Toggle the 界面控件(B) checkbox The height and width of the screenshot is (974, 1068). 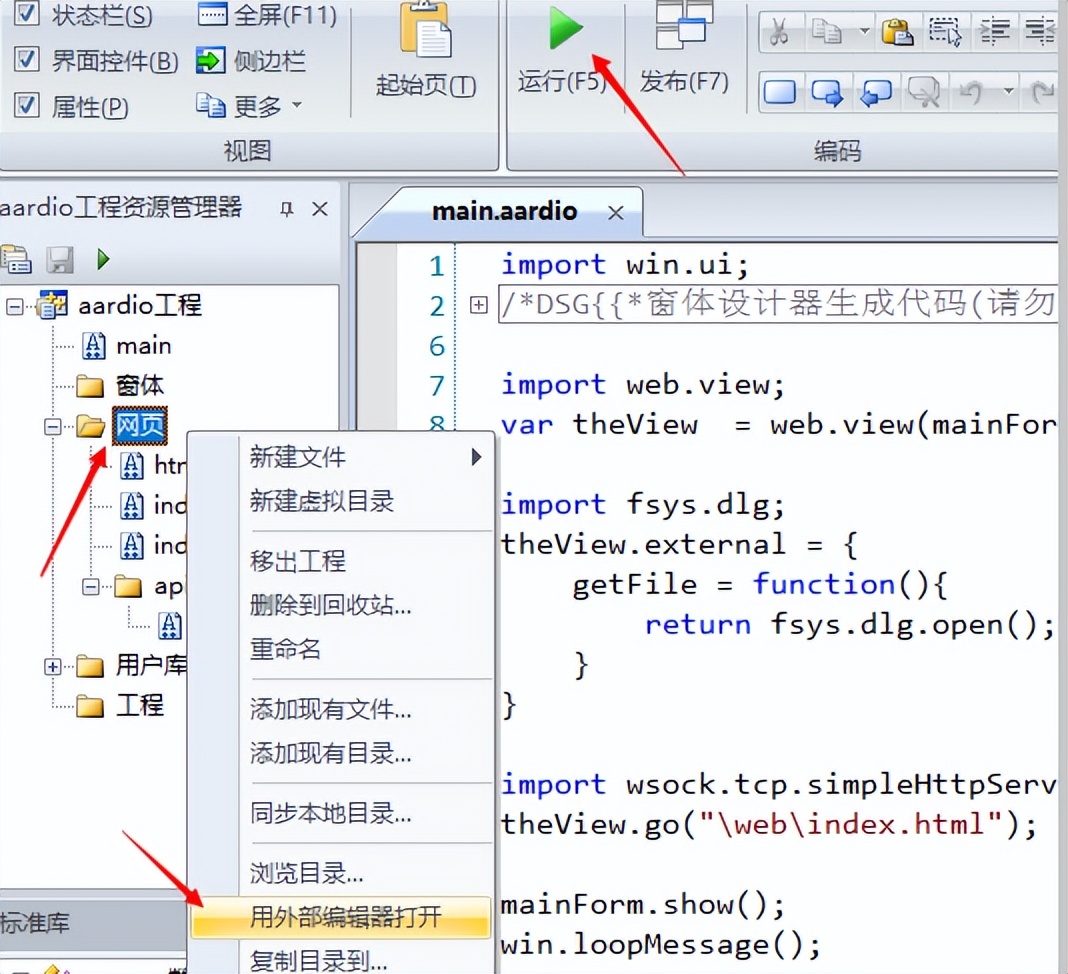[27, 61]
